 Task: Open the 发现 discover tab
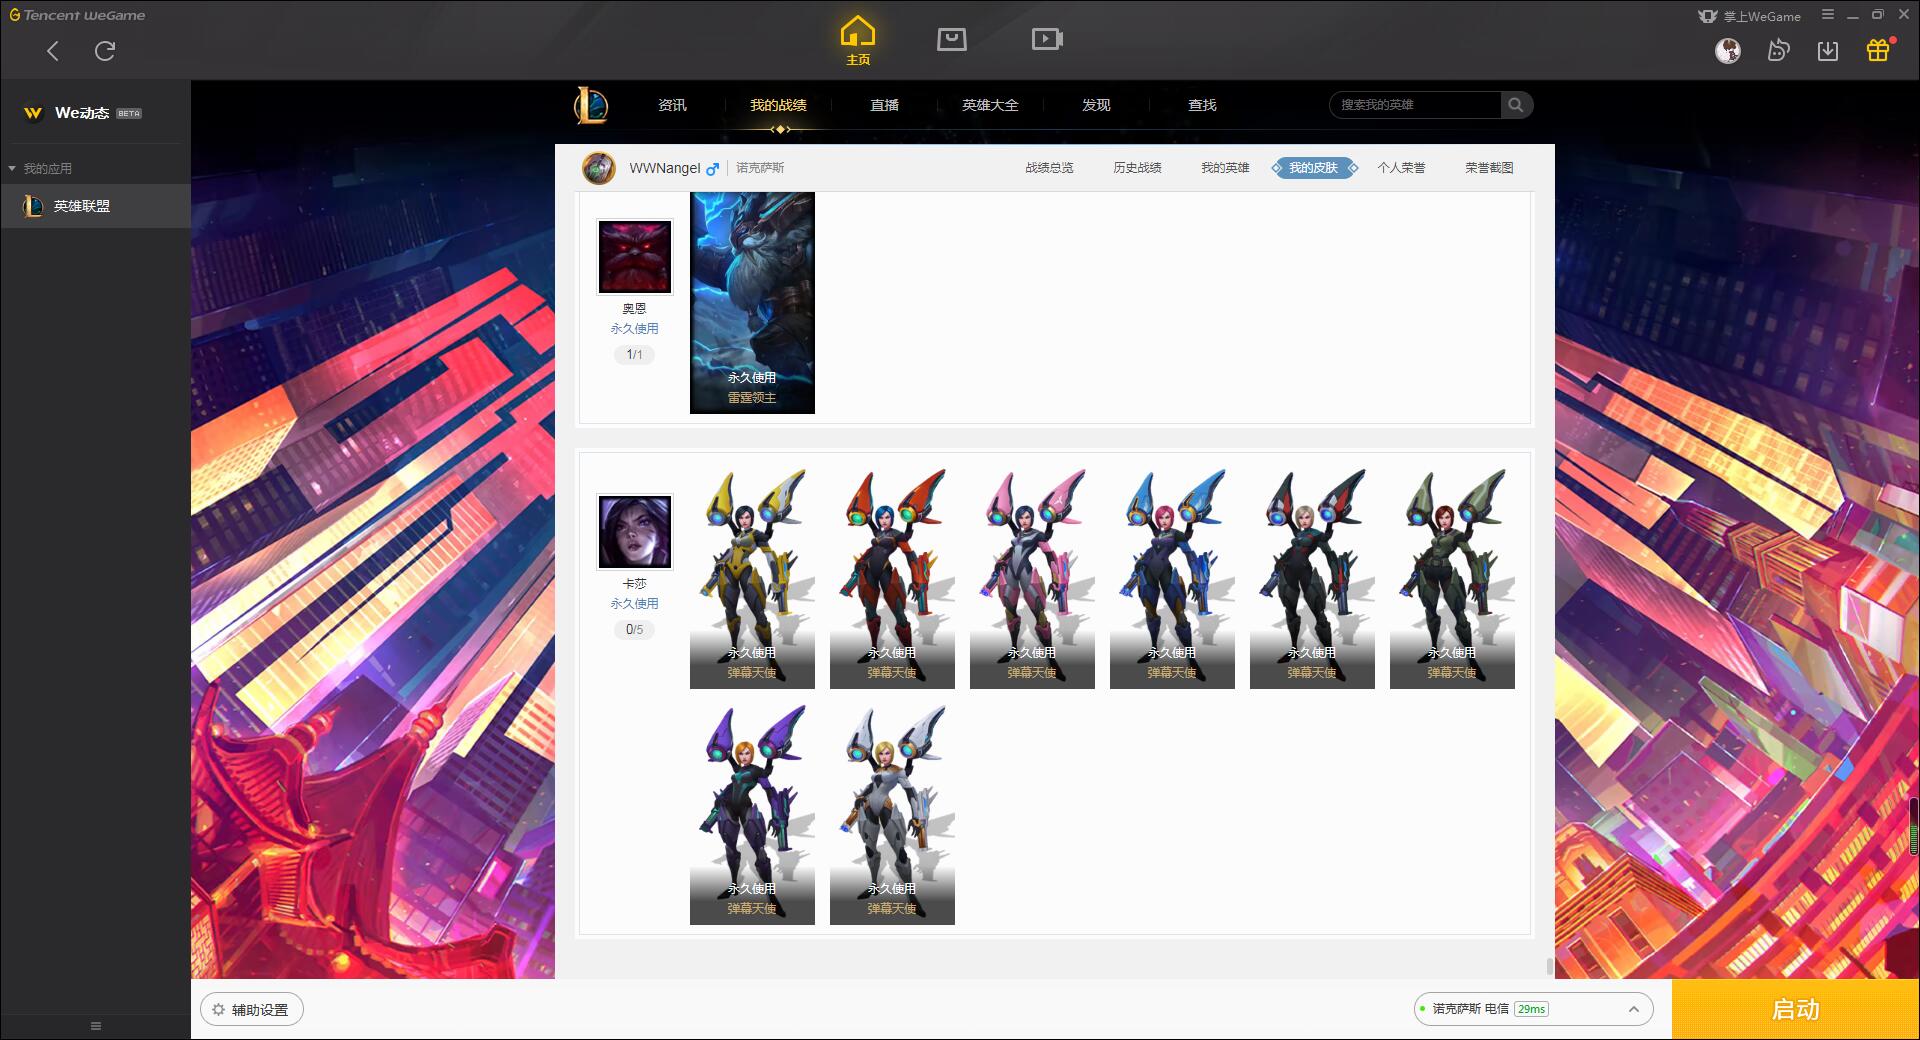(x=1096, y=105)
